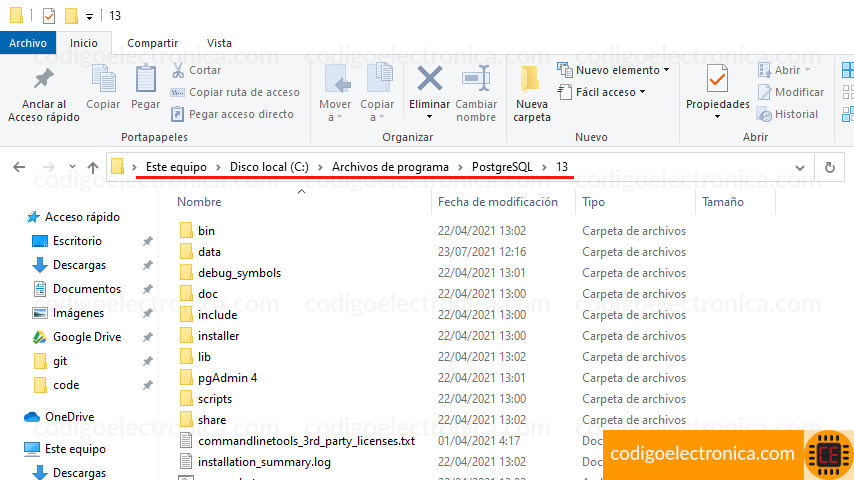Go forward with the right arrow
854x480 pixels.
point(48,167)
